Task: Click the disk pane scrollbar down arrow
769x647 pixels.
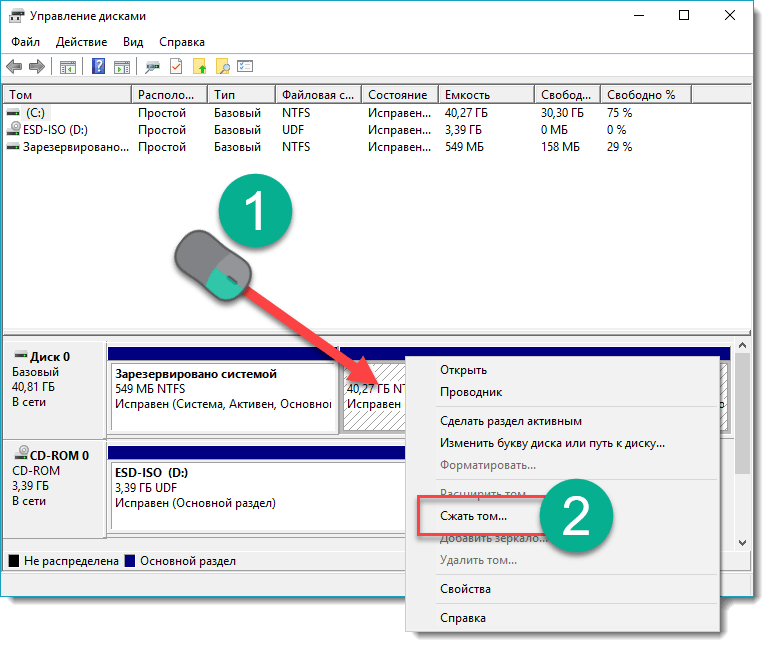Action: [743, 543]
